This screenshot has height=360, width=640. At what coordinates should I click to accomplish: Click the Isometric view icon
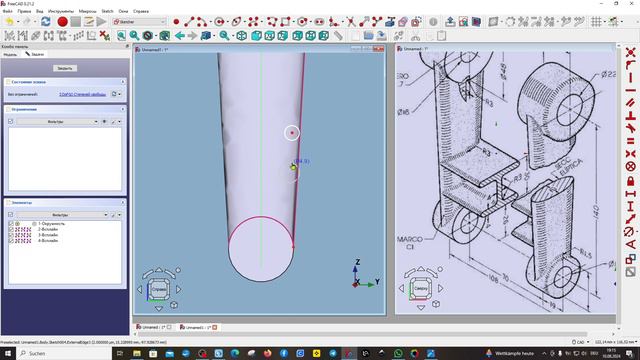[x=242, y=36]
